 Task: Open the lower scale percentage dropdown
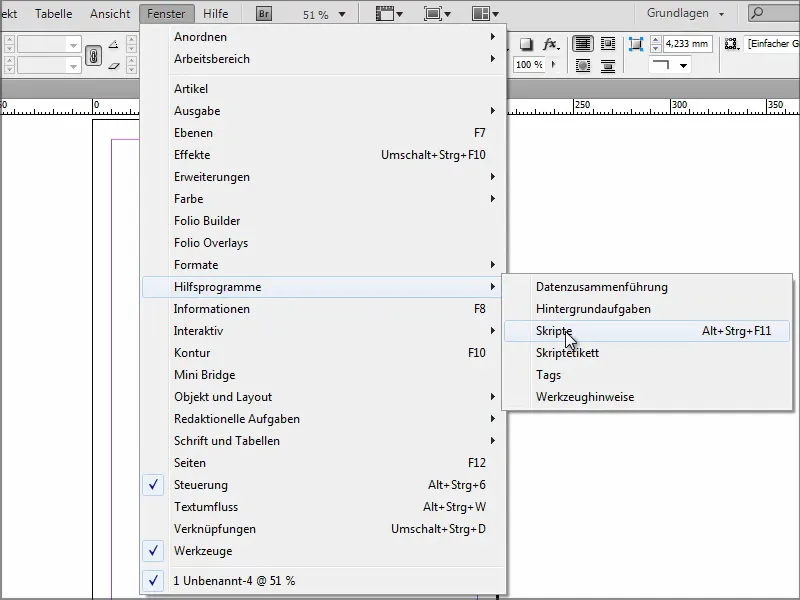pyautogui.click(x=73, y=66)
